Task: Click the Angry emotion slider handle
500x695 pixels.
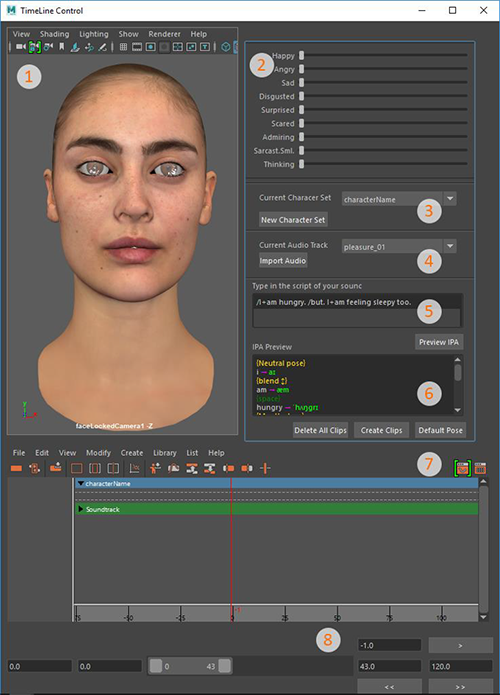Action: click(301, 69)
